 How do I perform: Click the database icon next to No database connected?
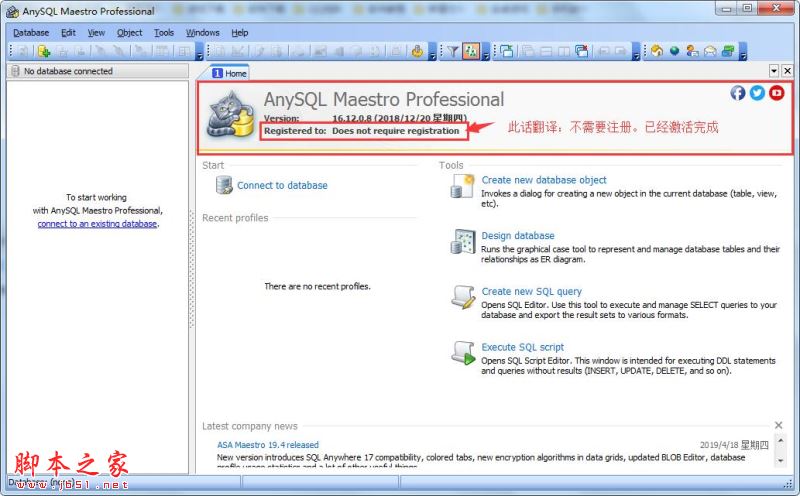[x=16, y=71]
